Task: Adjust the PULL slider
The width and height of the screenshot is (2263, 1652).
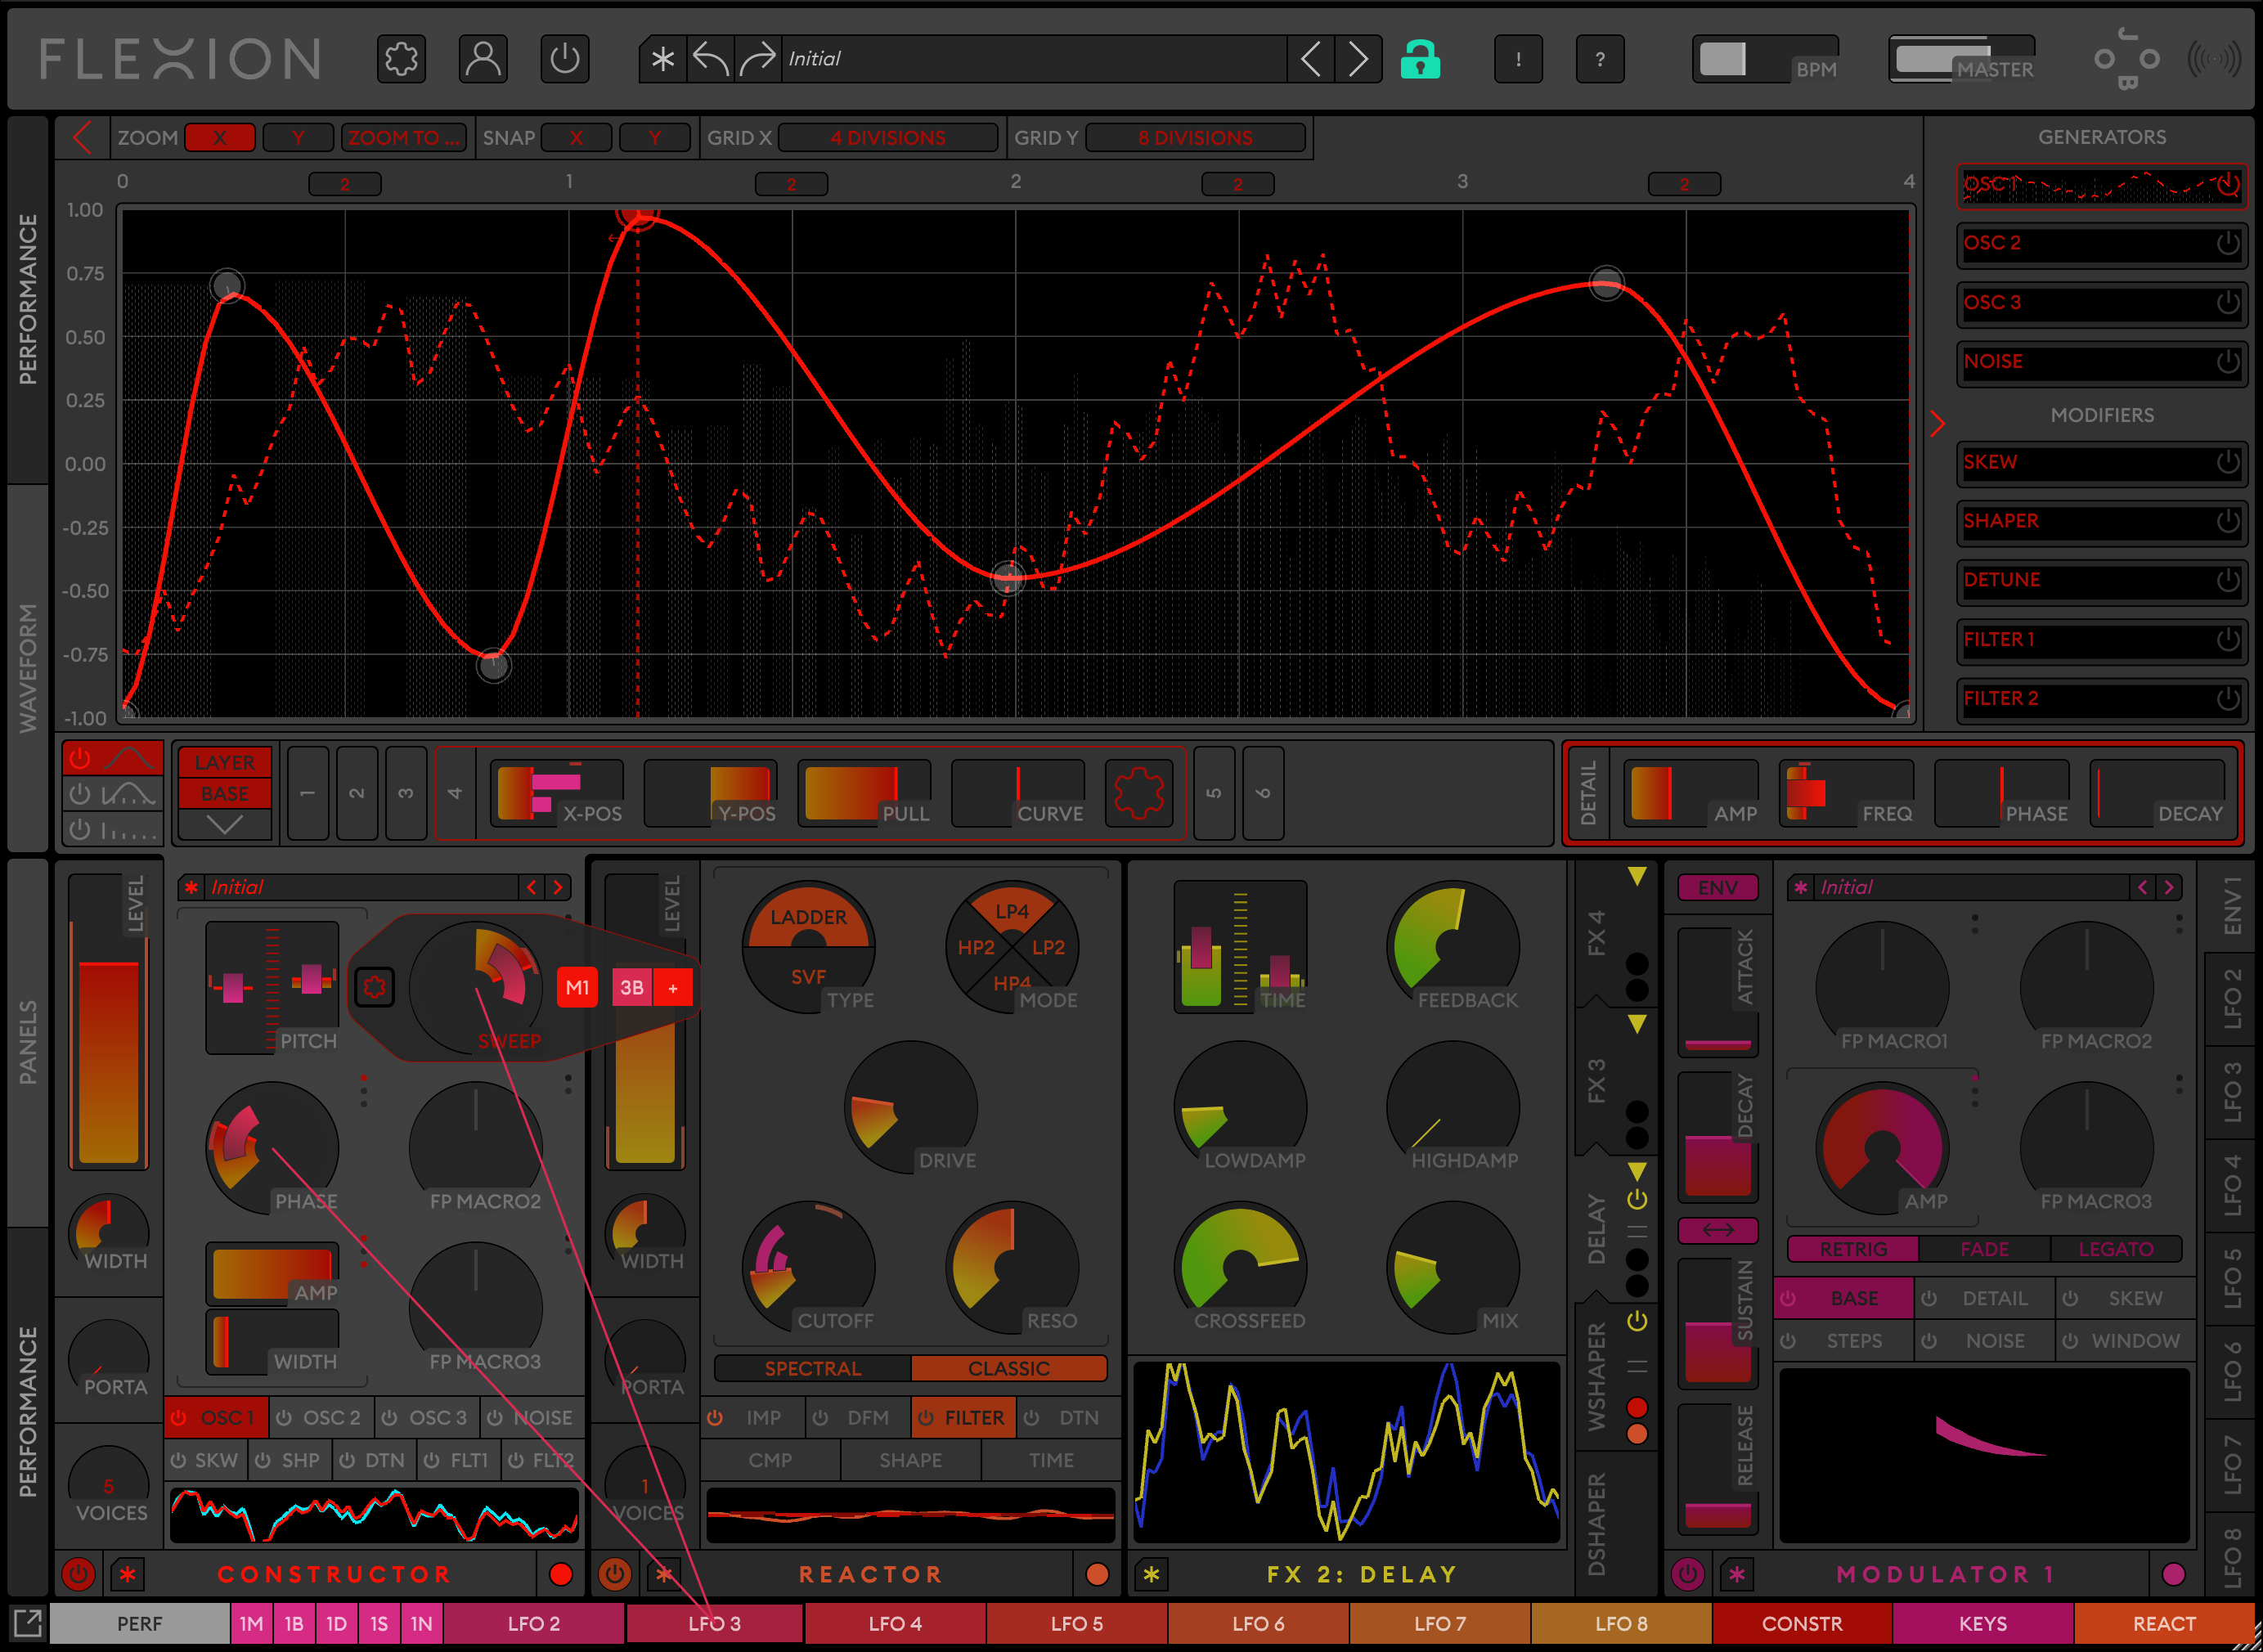Action: [x=864, y=792]
